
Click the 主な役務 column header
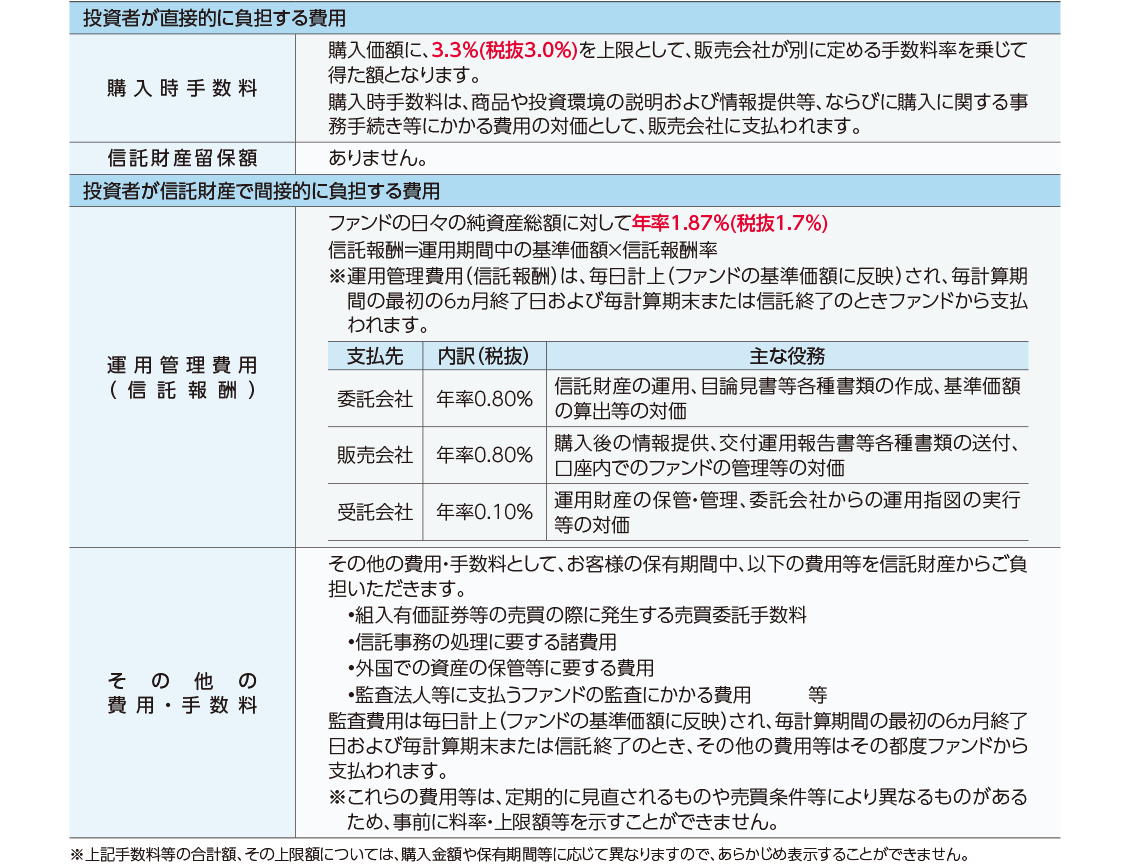pyautogui.click(x=787, y=356)
